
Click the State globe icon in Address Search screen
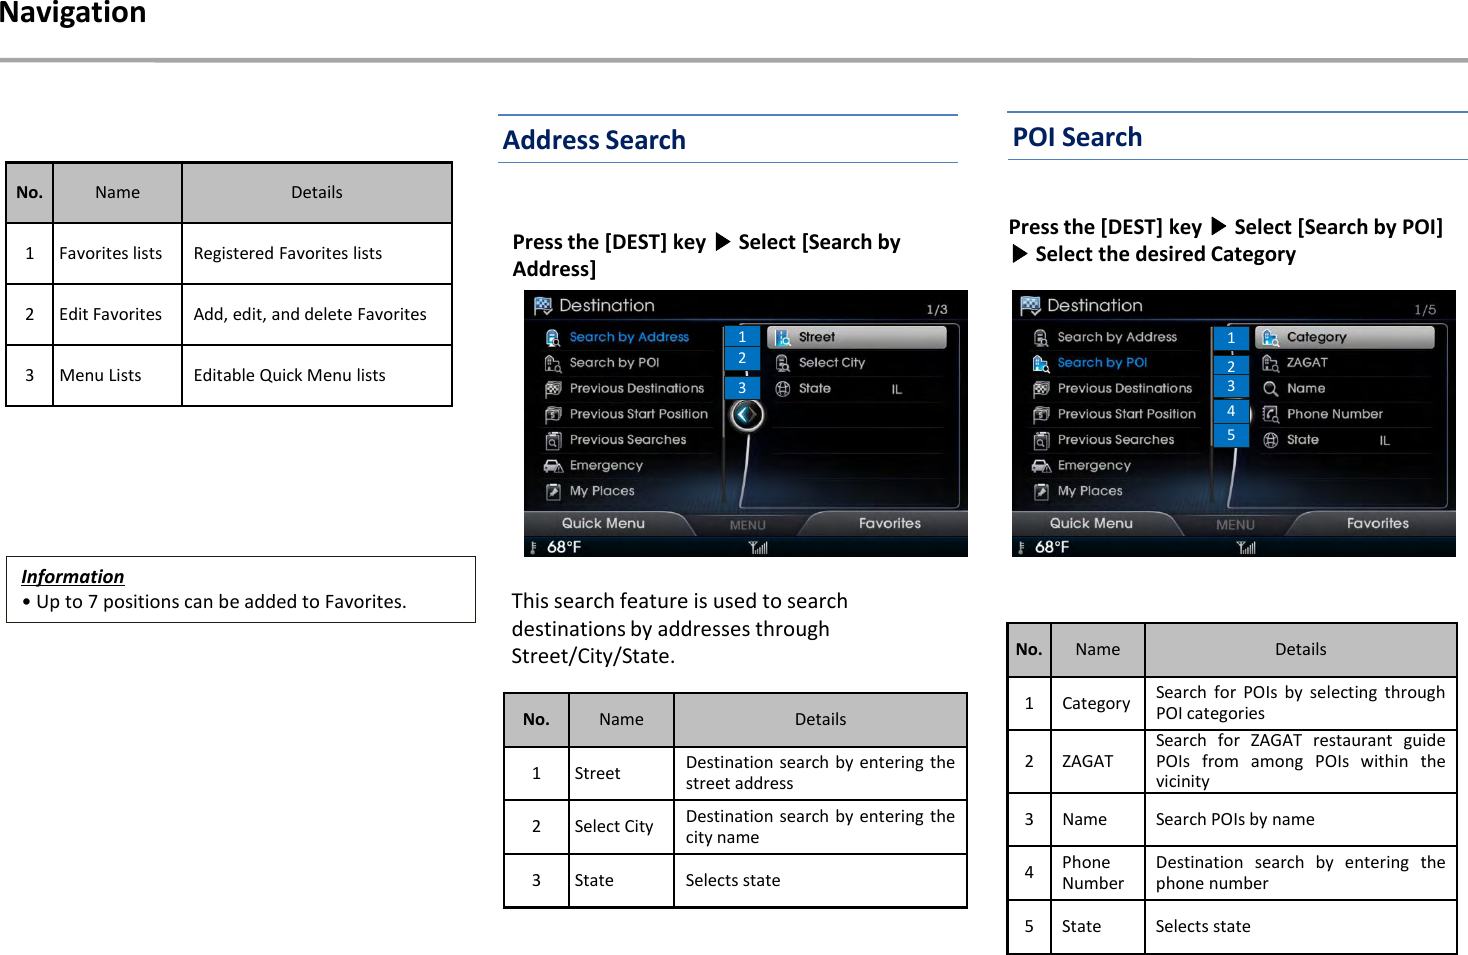pos(783,389)
